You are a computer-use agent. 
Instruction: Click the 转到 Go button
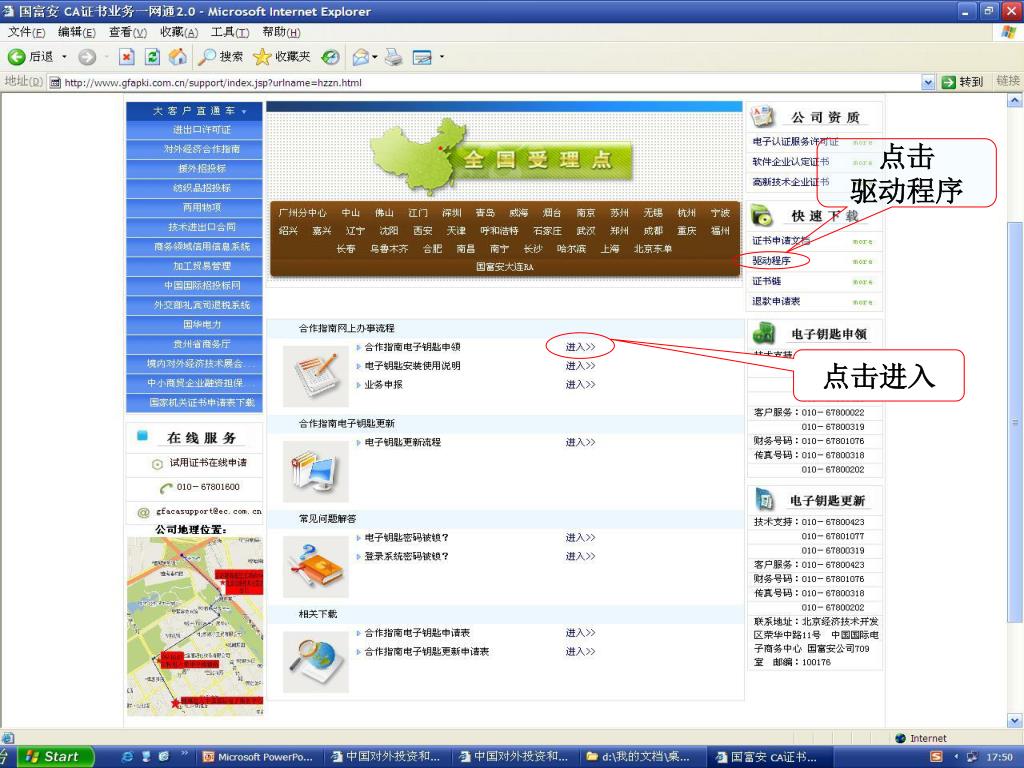coord(963,82)
